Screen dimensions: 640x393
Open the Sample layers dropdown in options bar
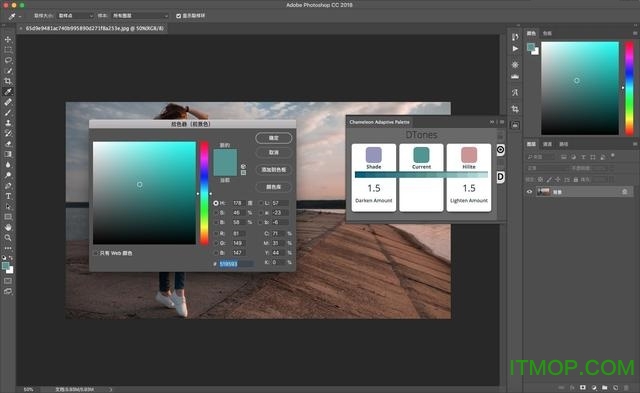point(140,16)
